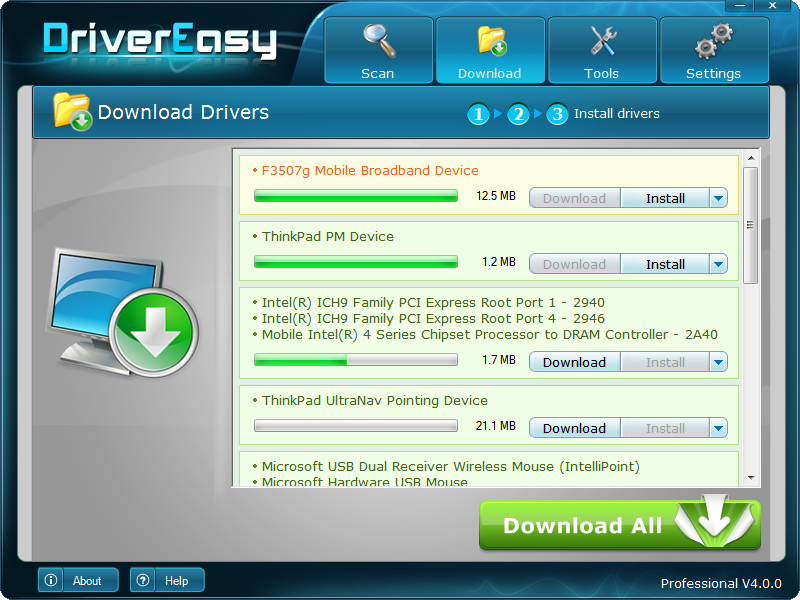This screenshot has width=800, height=600.
Task: Download the Intel ICH9 chipset driver
Action: (x=574, y=362)
